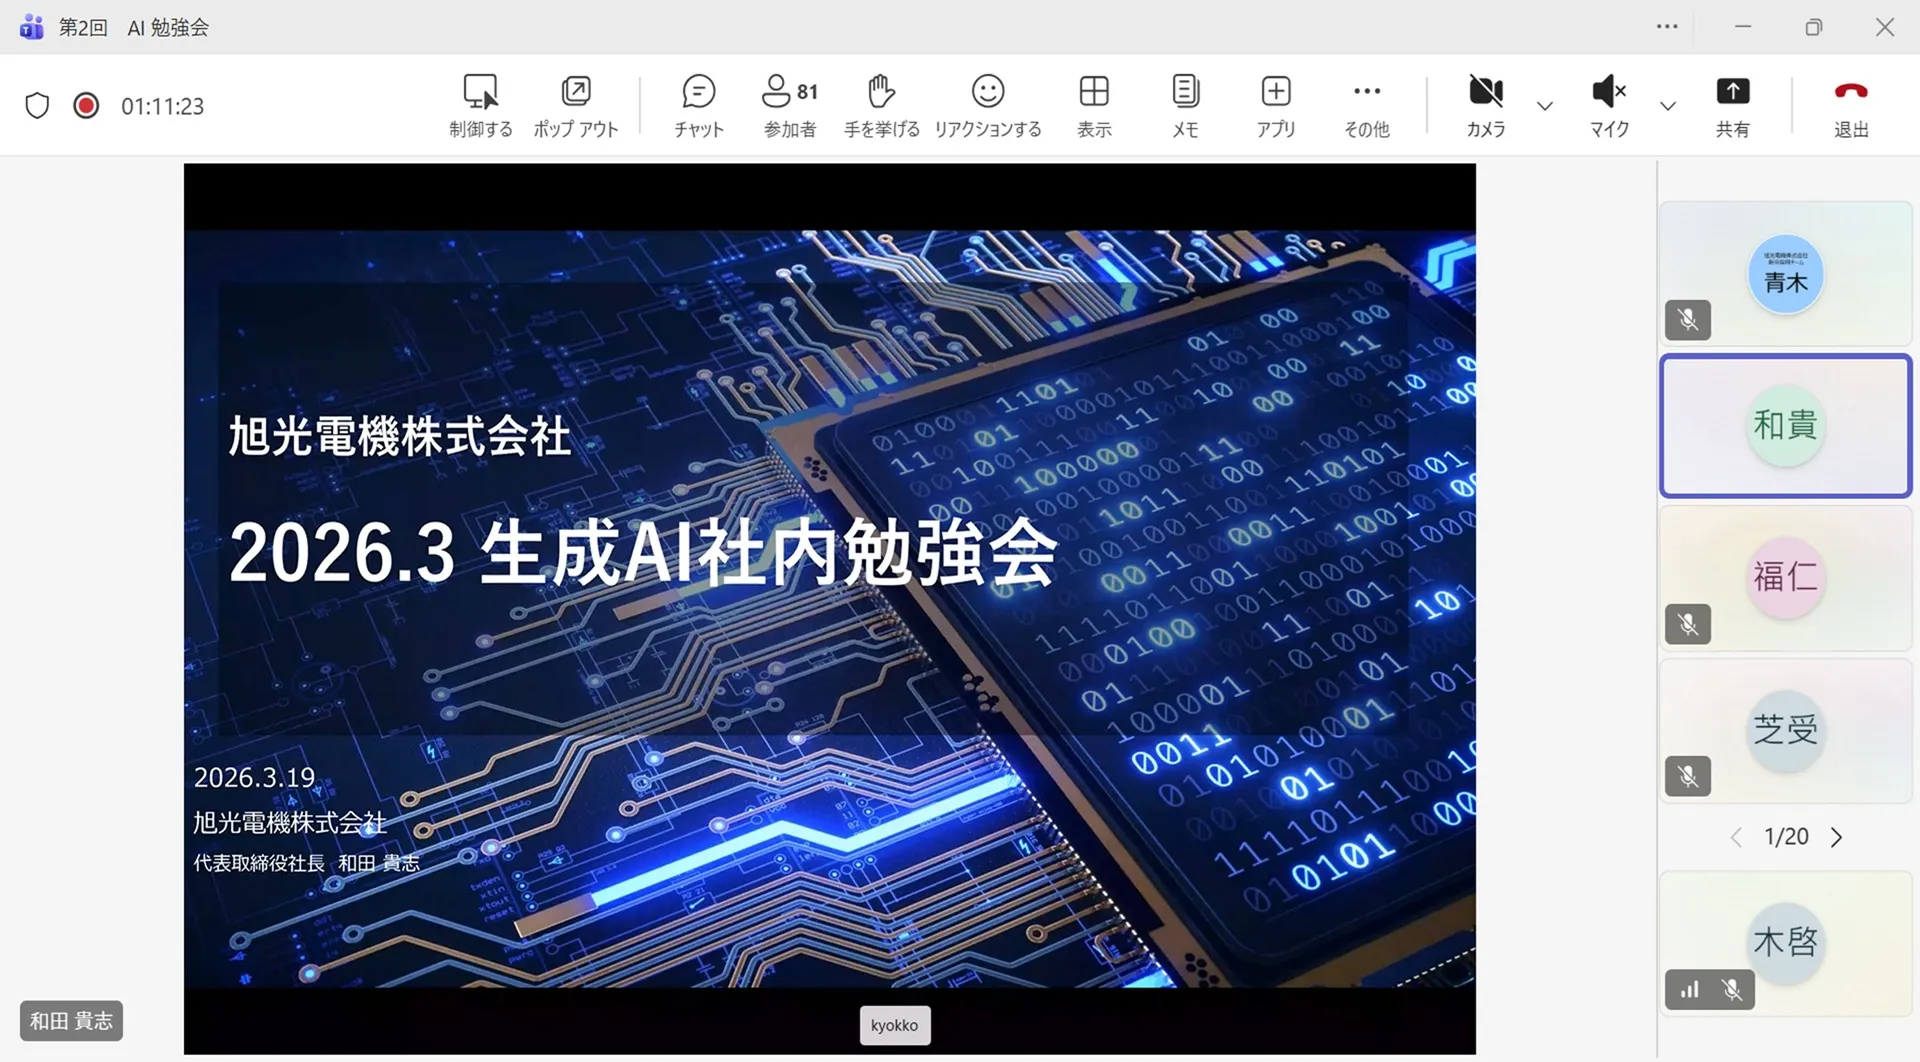Select the 青木 participant tile
Image resolution: width=1920 pixels, height=1062 pixels.
(x=1786, y=274)
